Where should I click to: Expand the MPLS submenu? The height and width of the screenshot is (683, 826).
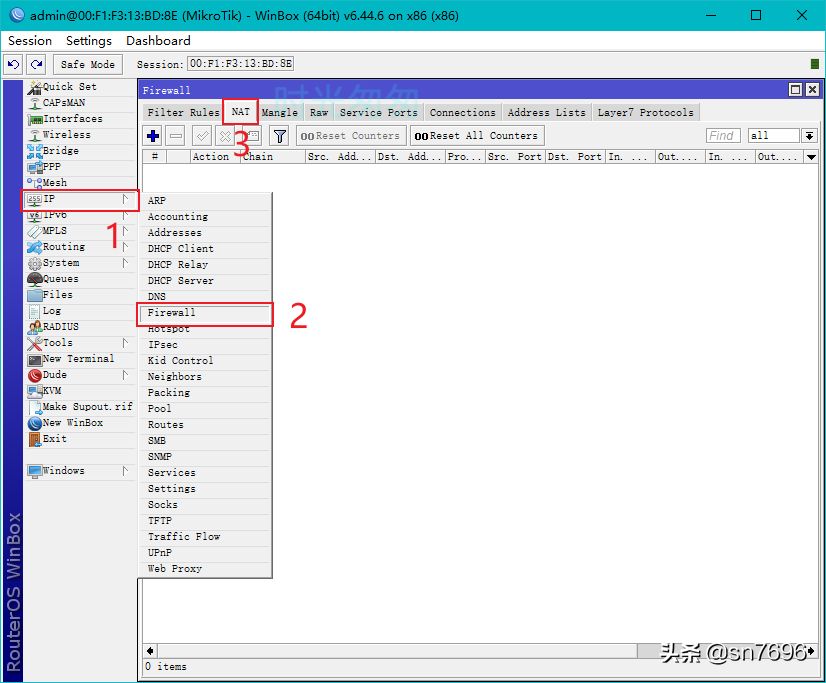click(80, 231)
